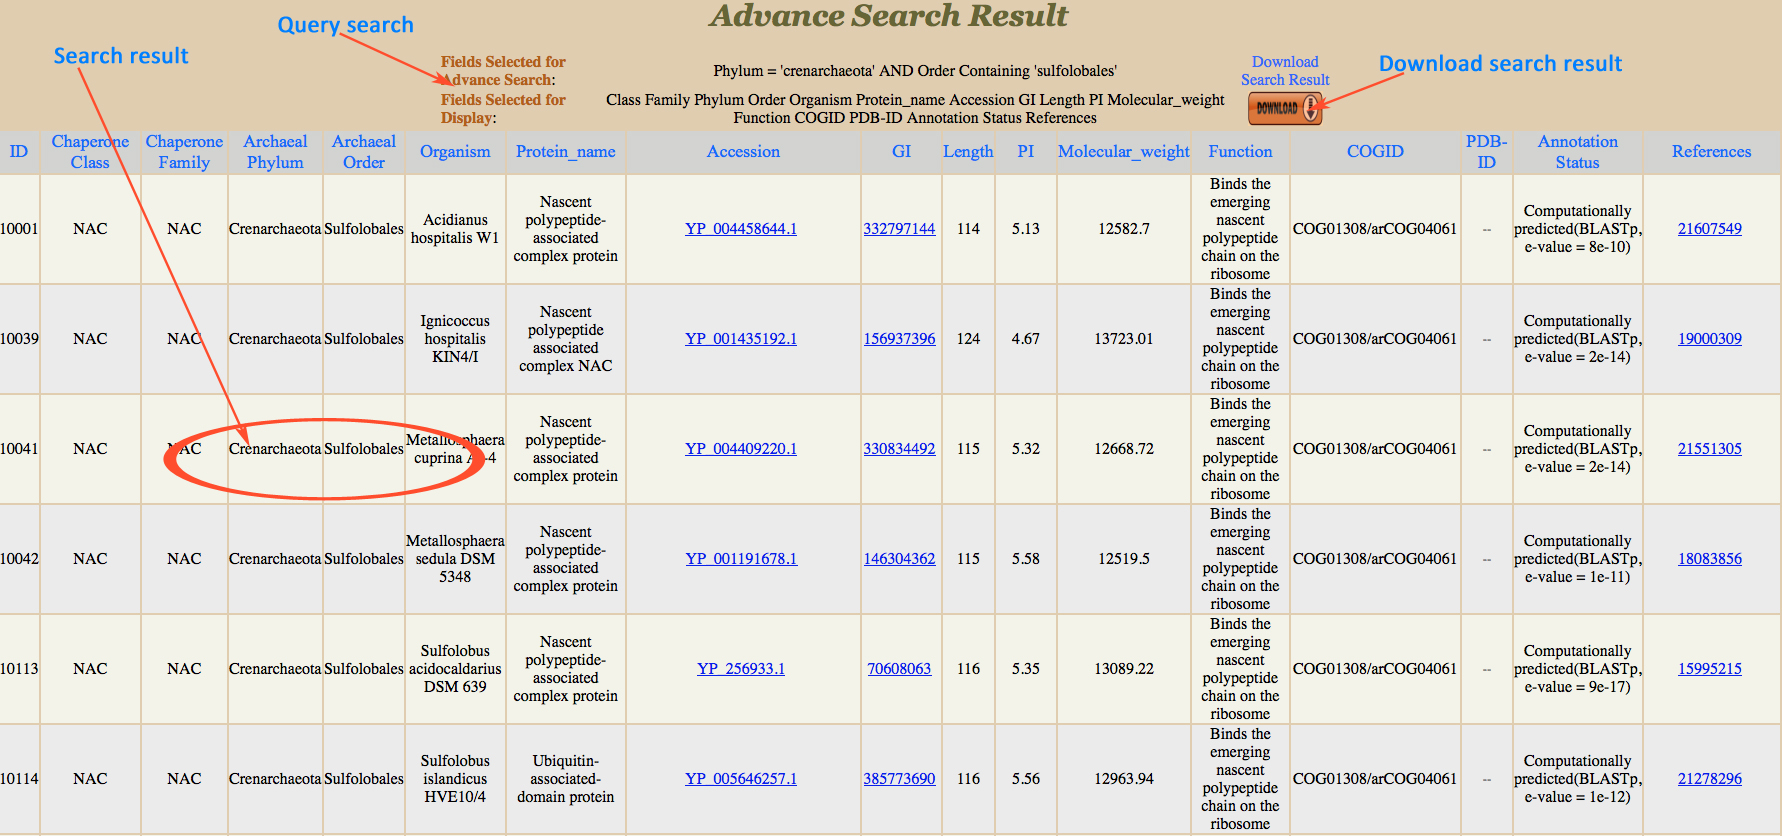Select Ubiquitin-associated-domain protein cell

coord(566,779)
